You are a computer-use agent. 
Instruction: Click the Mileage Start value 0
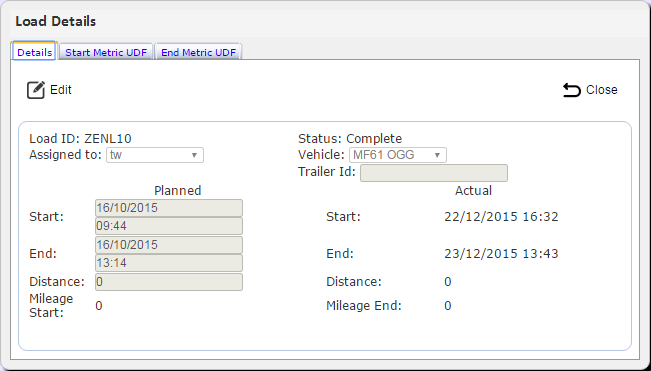point(99,306)
